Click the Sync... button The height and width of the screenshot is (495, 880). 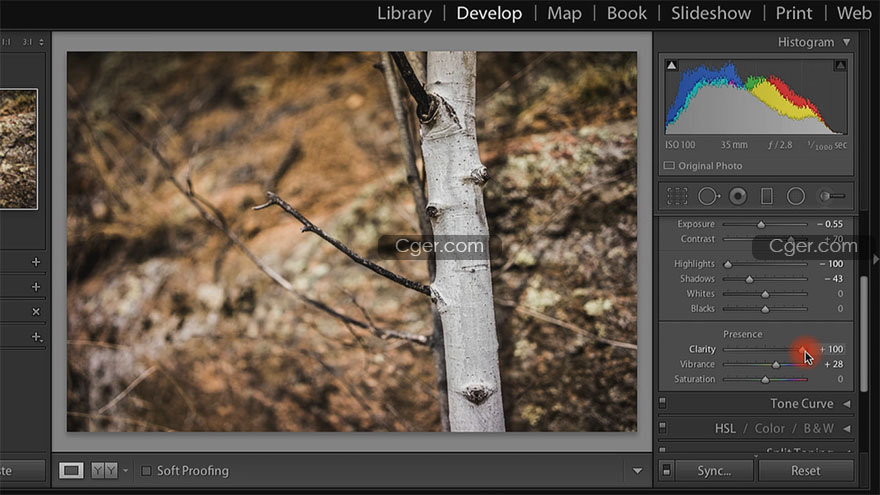714,470
